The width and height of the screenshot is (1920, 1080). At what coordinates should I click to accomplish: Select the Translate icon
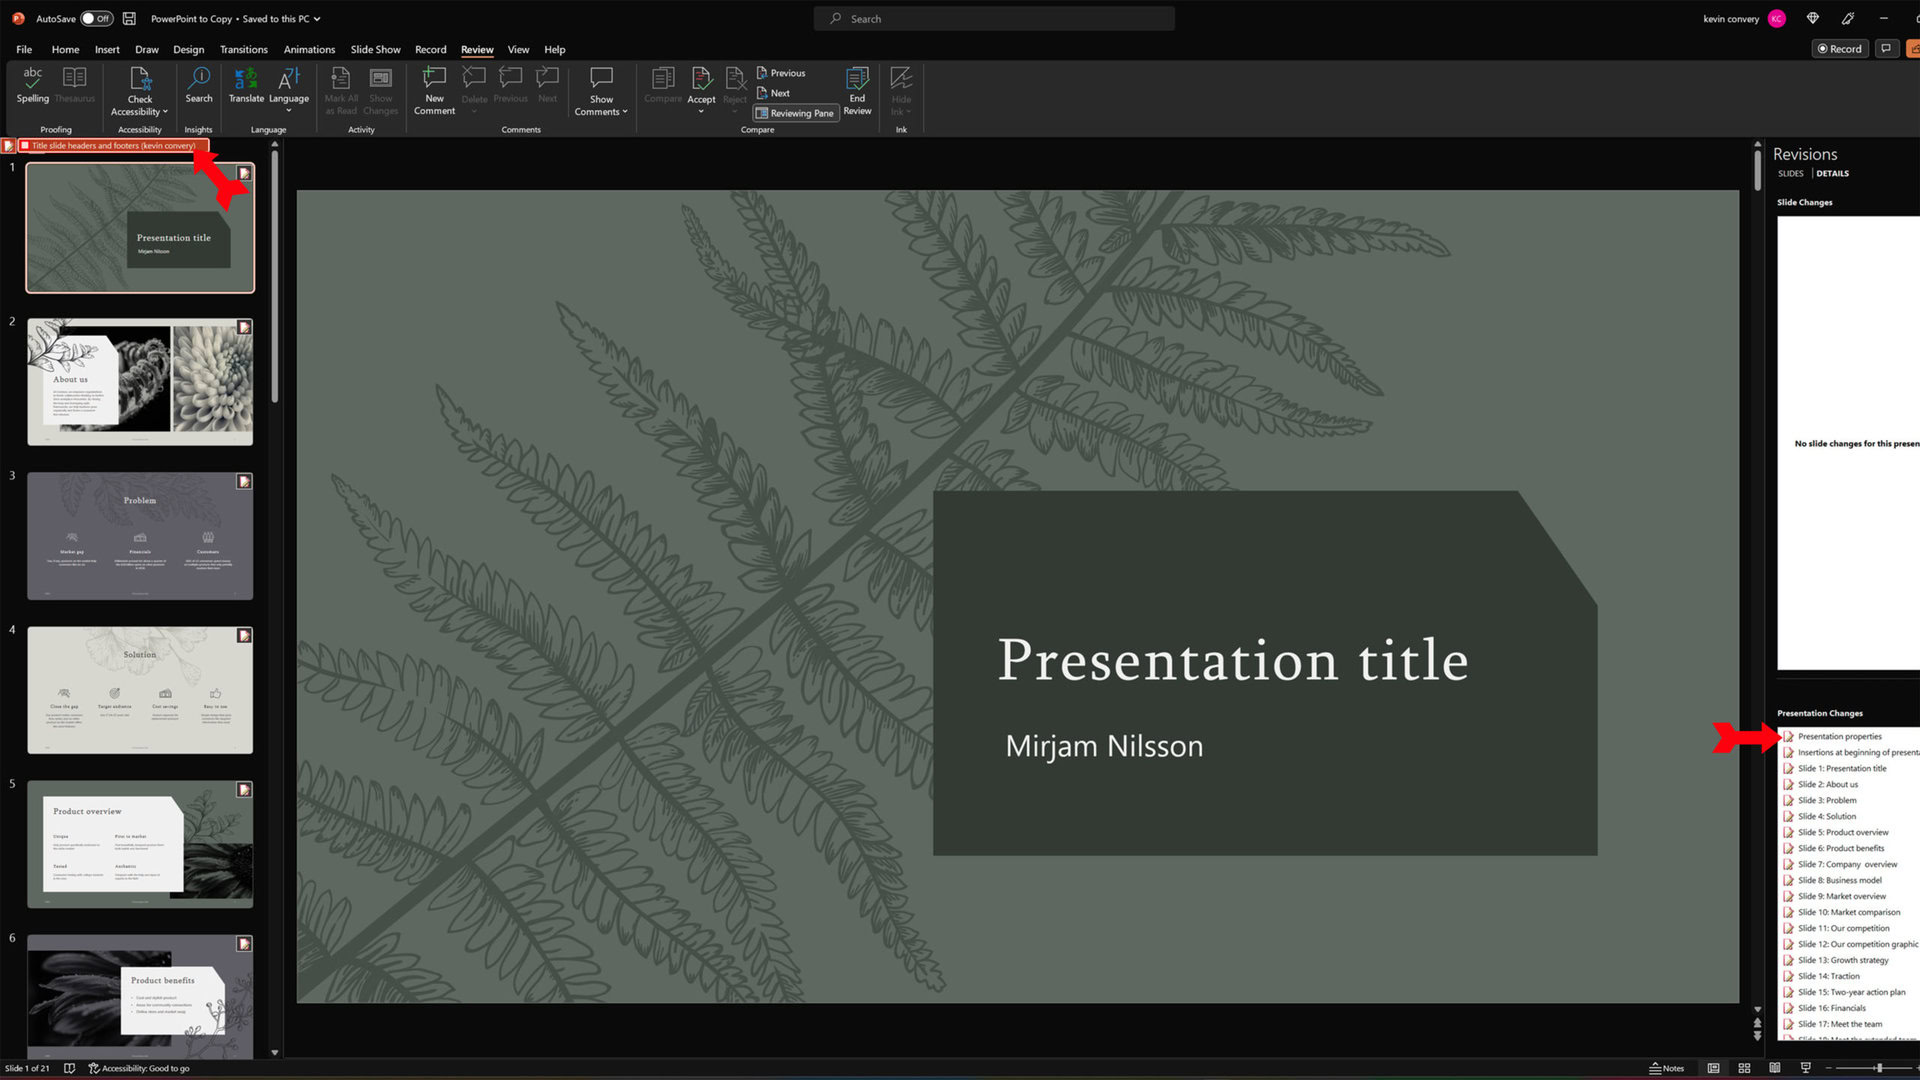click(x=245, y=86)
